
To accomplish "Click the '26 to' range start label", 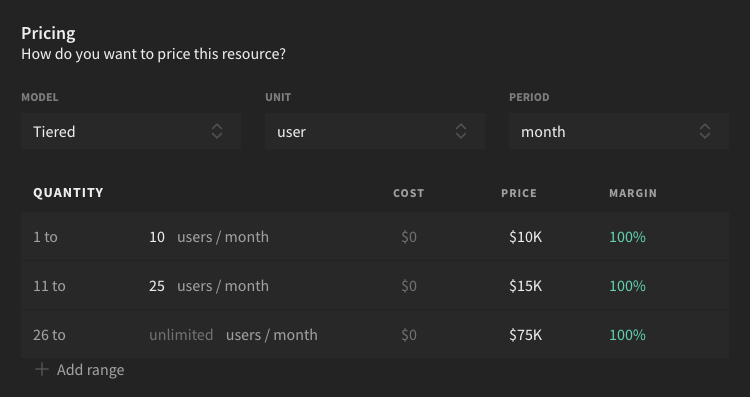I will [49, 334].
